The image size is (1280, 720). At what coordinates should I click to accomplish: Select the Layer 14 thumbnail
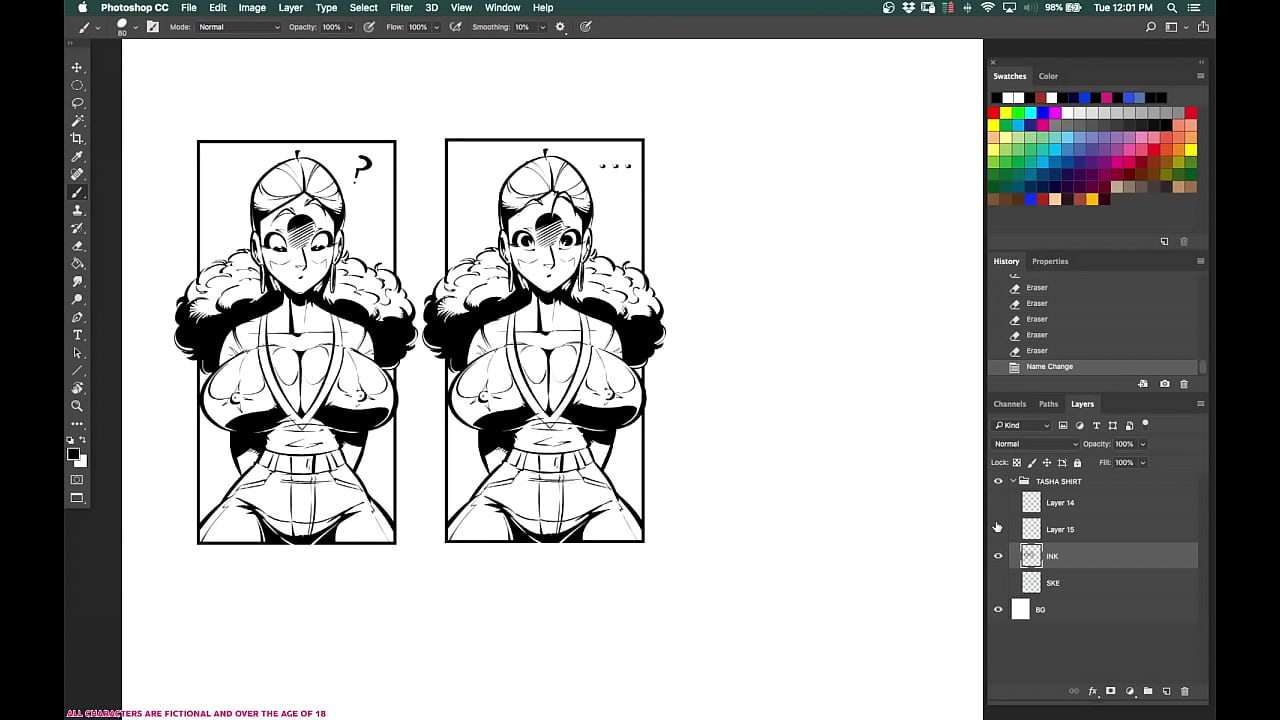tap(1031, 503)
